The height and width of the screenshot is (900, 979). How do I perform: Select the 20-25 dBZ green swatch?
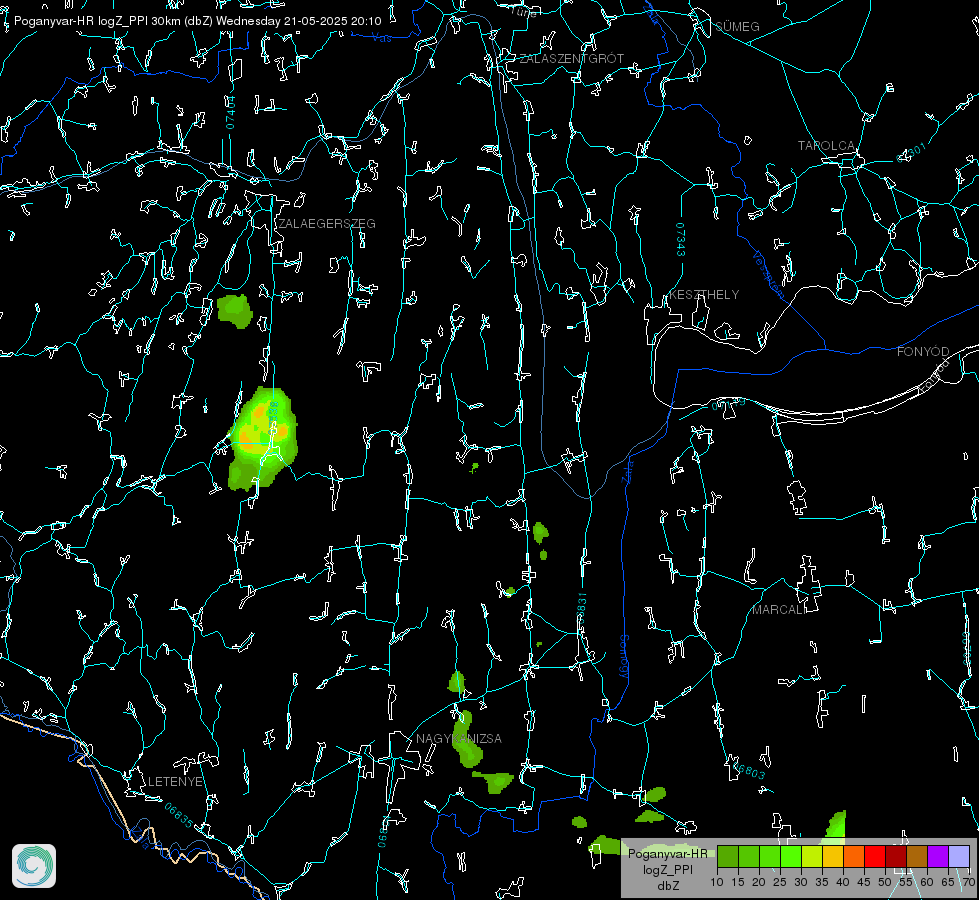tap(770, 856)
